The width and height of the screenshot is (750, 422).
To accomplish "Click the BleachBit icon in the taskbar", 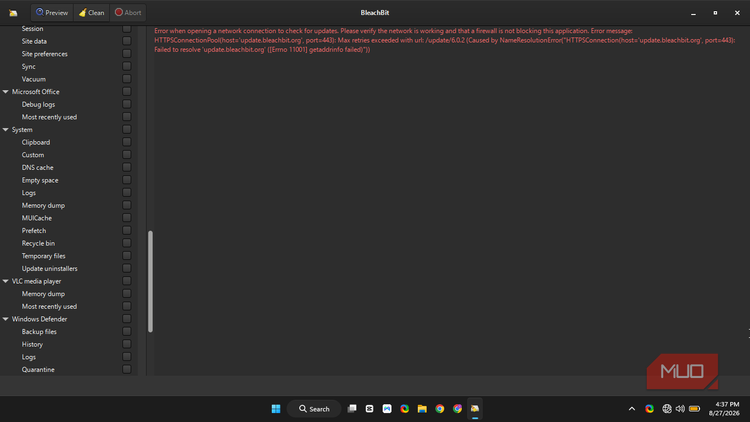I will (x=475, y=409).
